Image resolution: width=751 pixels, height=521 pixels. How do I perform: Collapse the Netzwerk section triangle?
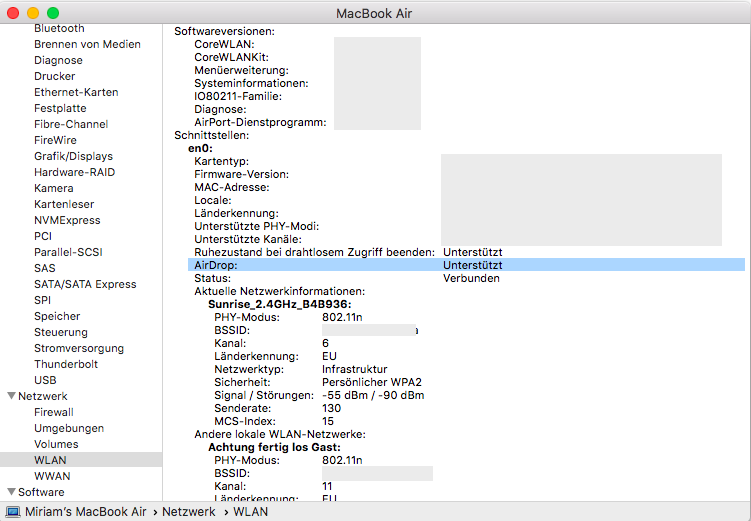[11, 396]
